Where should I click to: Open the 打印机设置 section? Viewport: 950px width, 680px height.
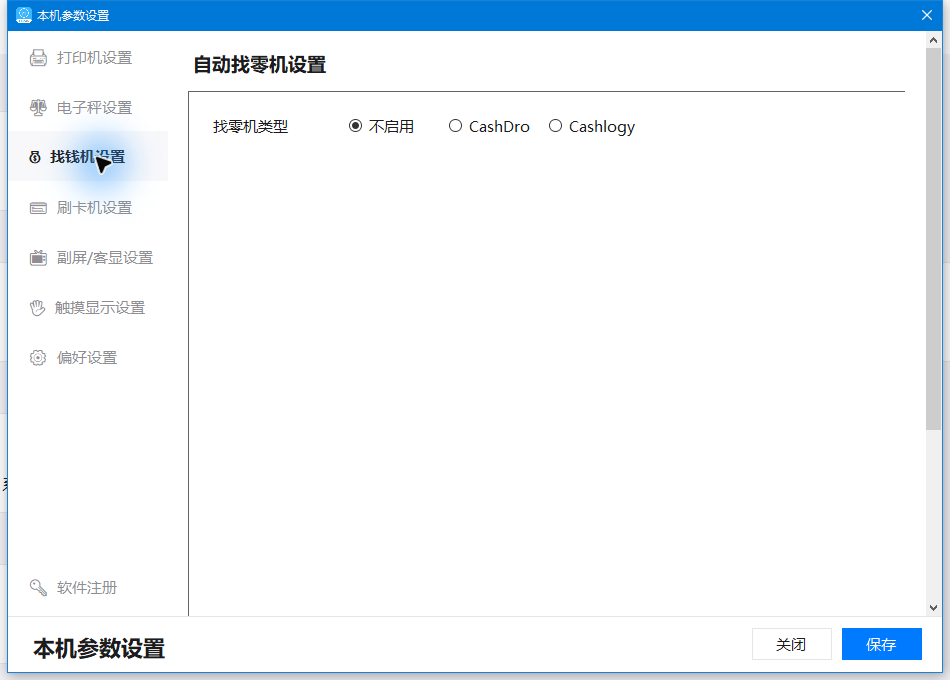(88, 58)
